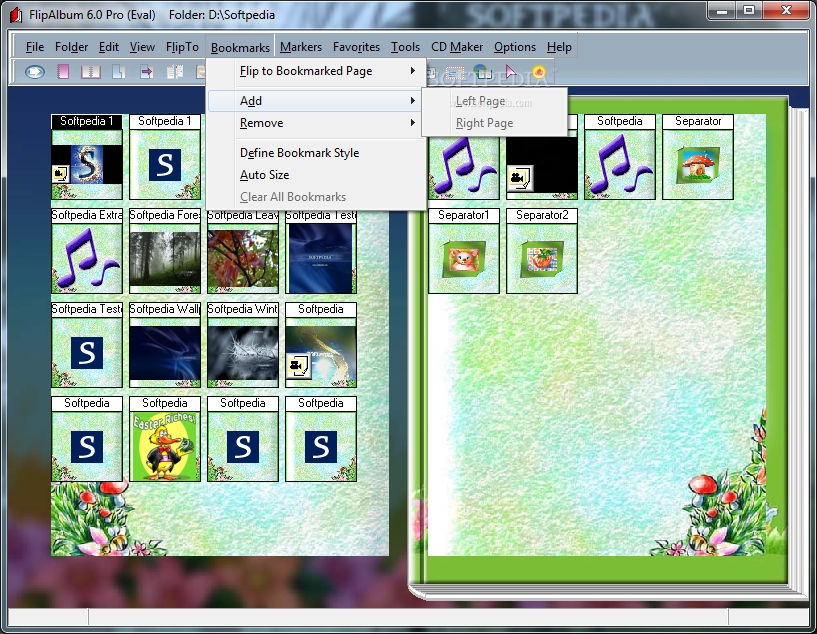
Task: Select the Softpedia Winter thumbnail
Action: tap(243, 345)
